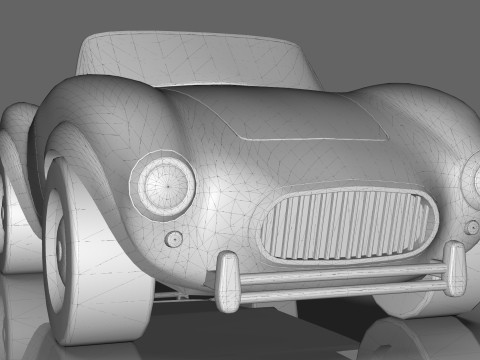Click the oval front grille with vertical slats

click(x=347, y=225)
